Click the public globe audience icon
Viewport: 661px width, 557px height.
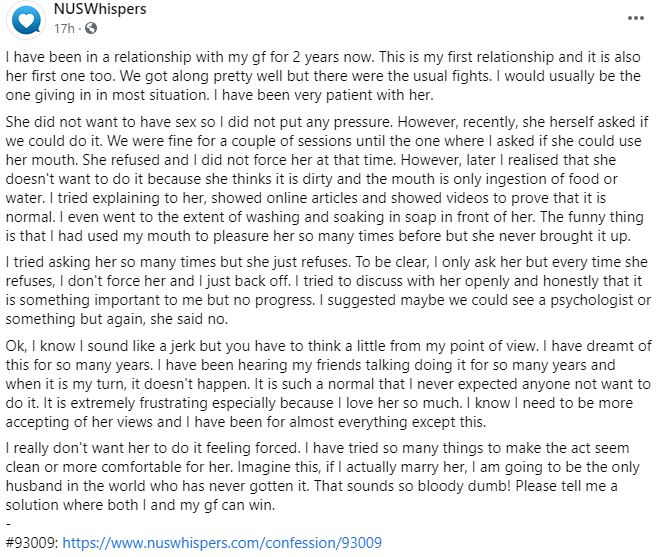click(x=91, y=28)
